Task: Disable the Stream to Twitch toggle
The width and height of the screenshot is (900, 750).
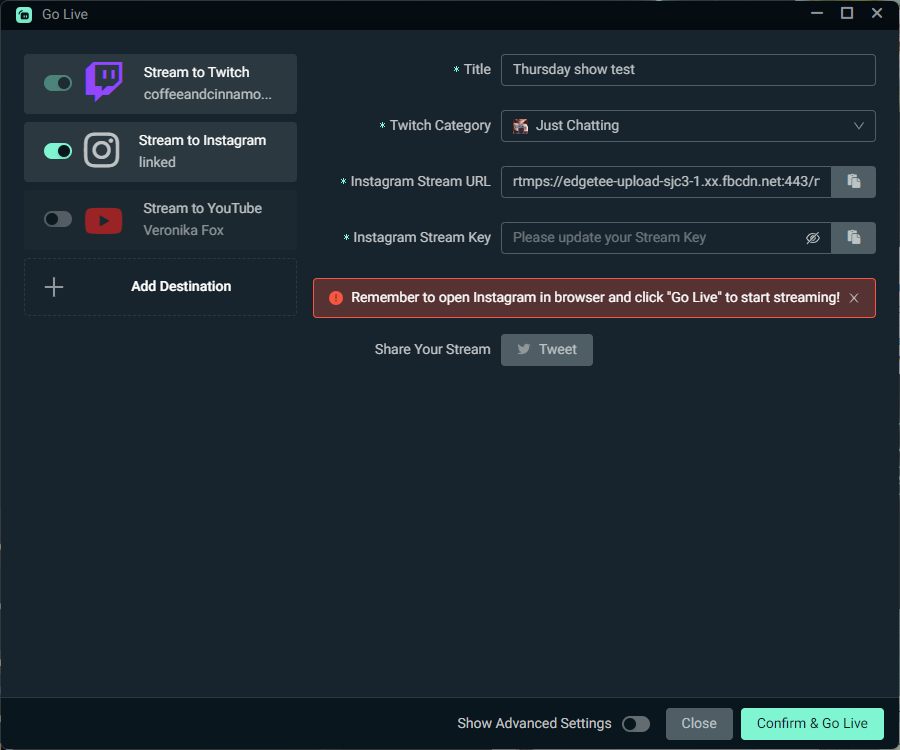Action: pyautogui.click(x=58, y=83)
